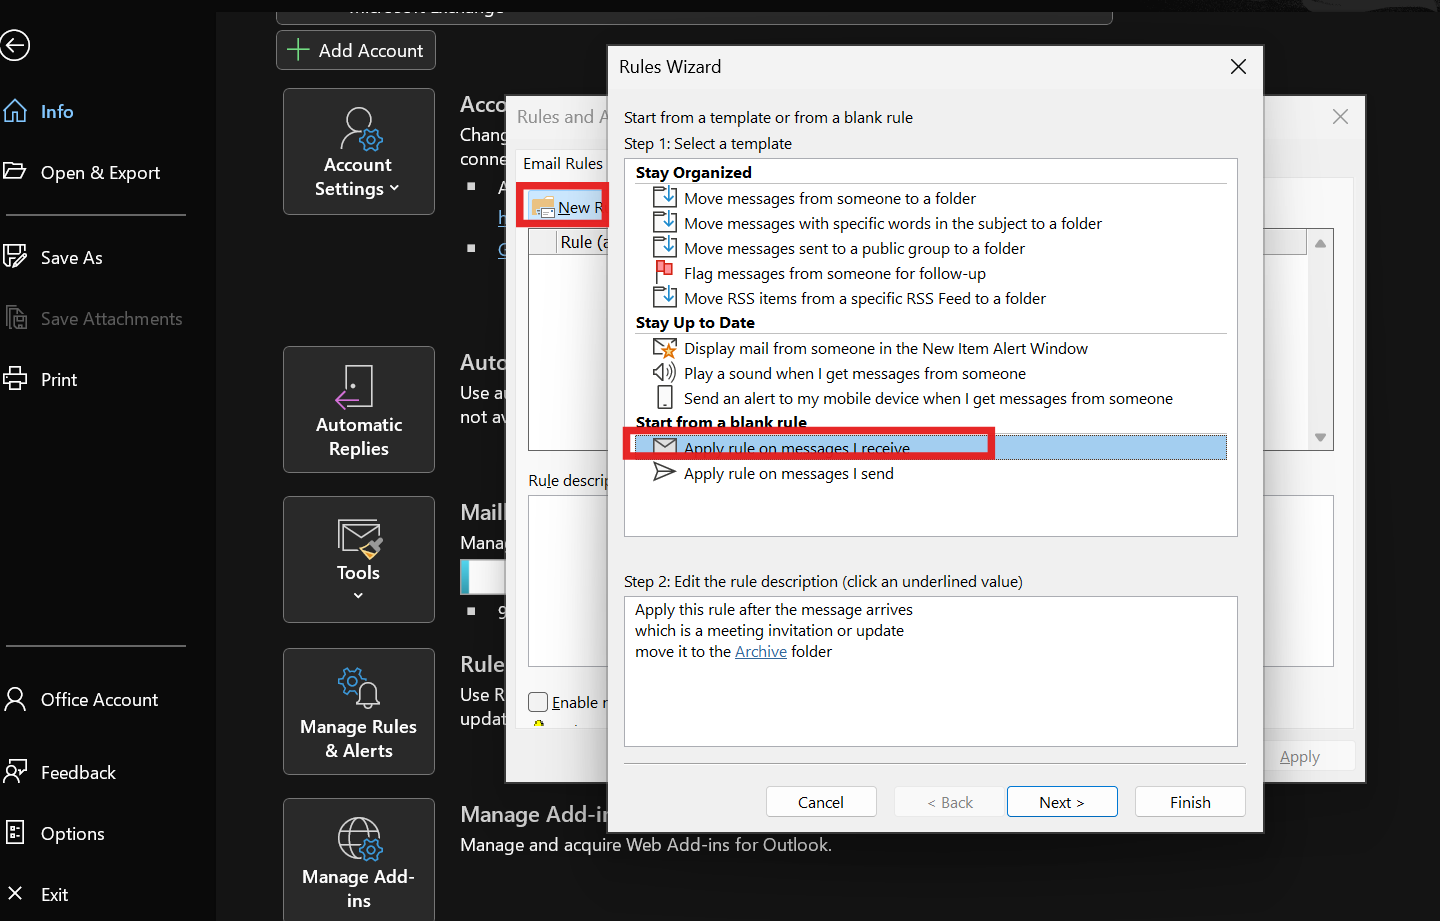1440x921 pixels.
Task: Select 'Move messages with specific words in the subject'
Action: tap(893, 223)
